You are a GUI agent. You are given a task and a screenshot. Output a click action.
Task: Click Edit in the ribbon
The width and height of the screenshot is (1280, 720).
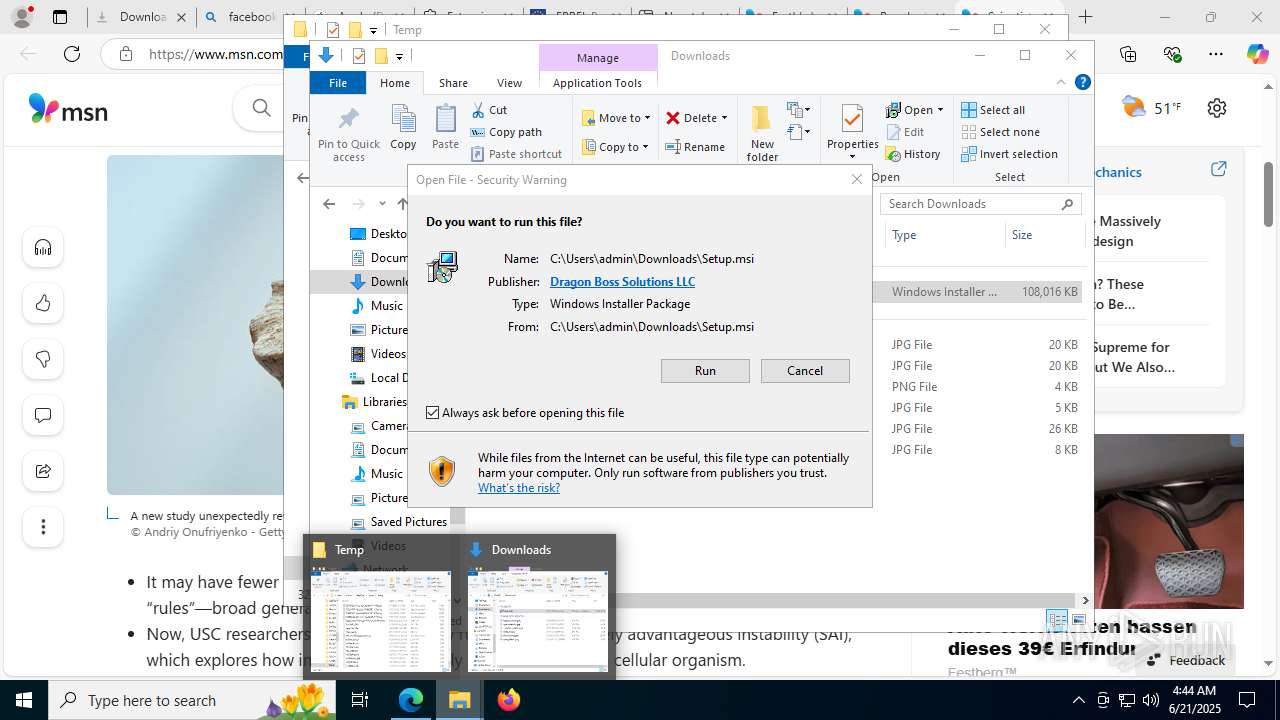[x=905, y=132]
